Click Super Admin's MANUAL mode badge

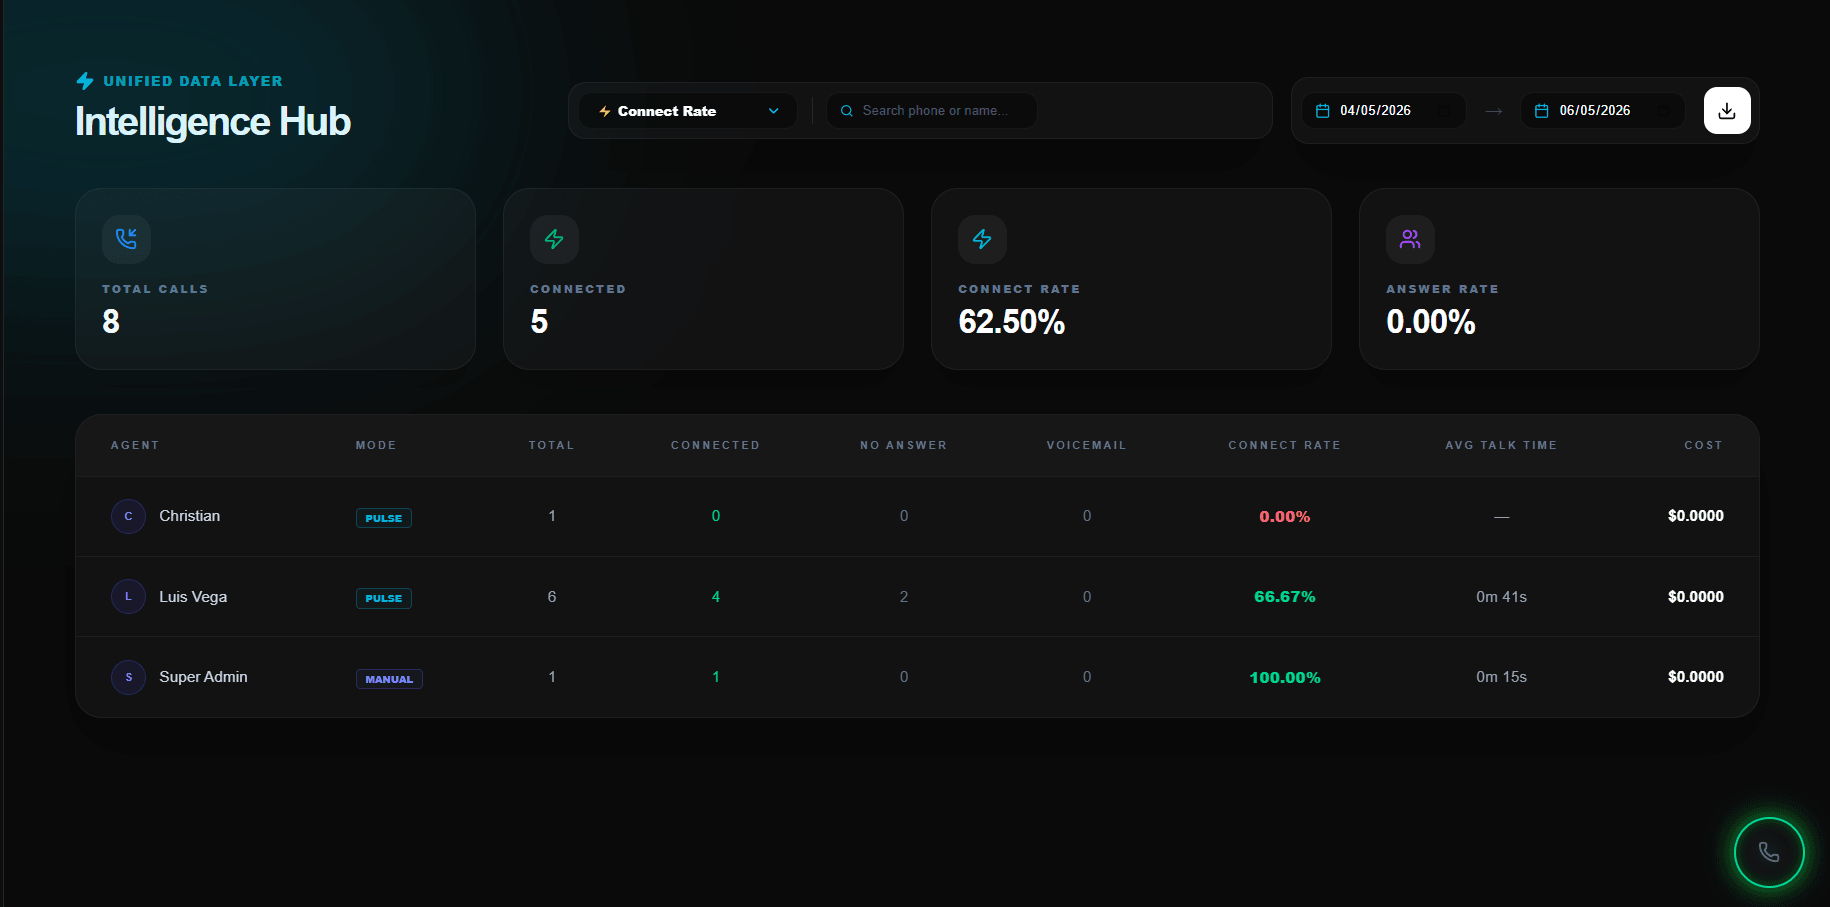(x=389, y=679)
